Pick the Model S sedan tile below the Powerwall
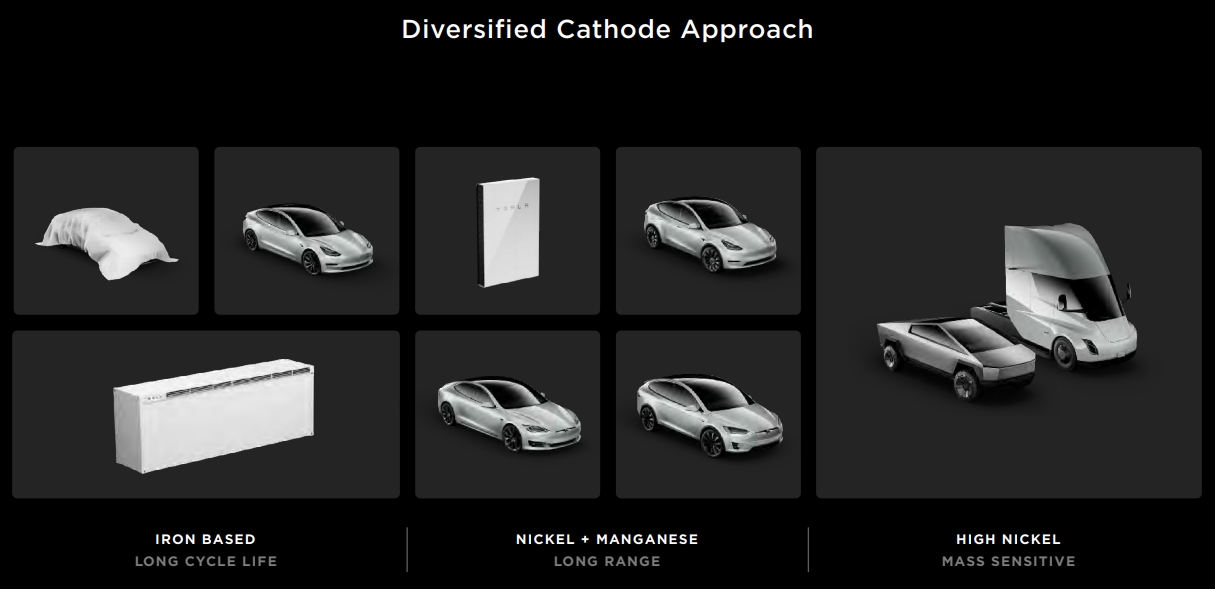This screenshot has width=1215, height=589. point(508,415)
